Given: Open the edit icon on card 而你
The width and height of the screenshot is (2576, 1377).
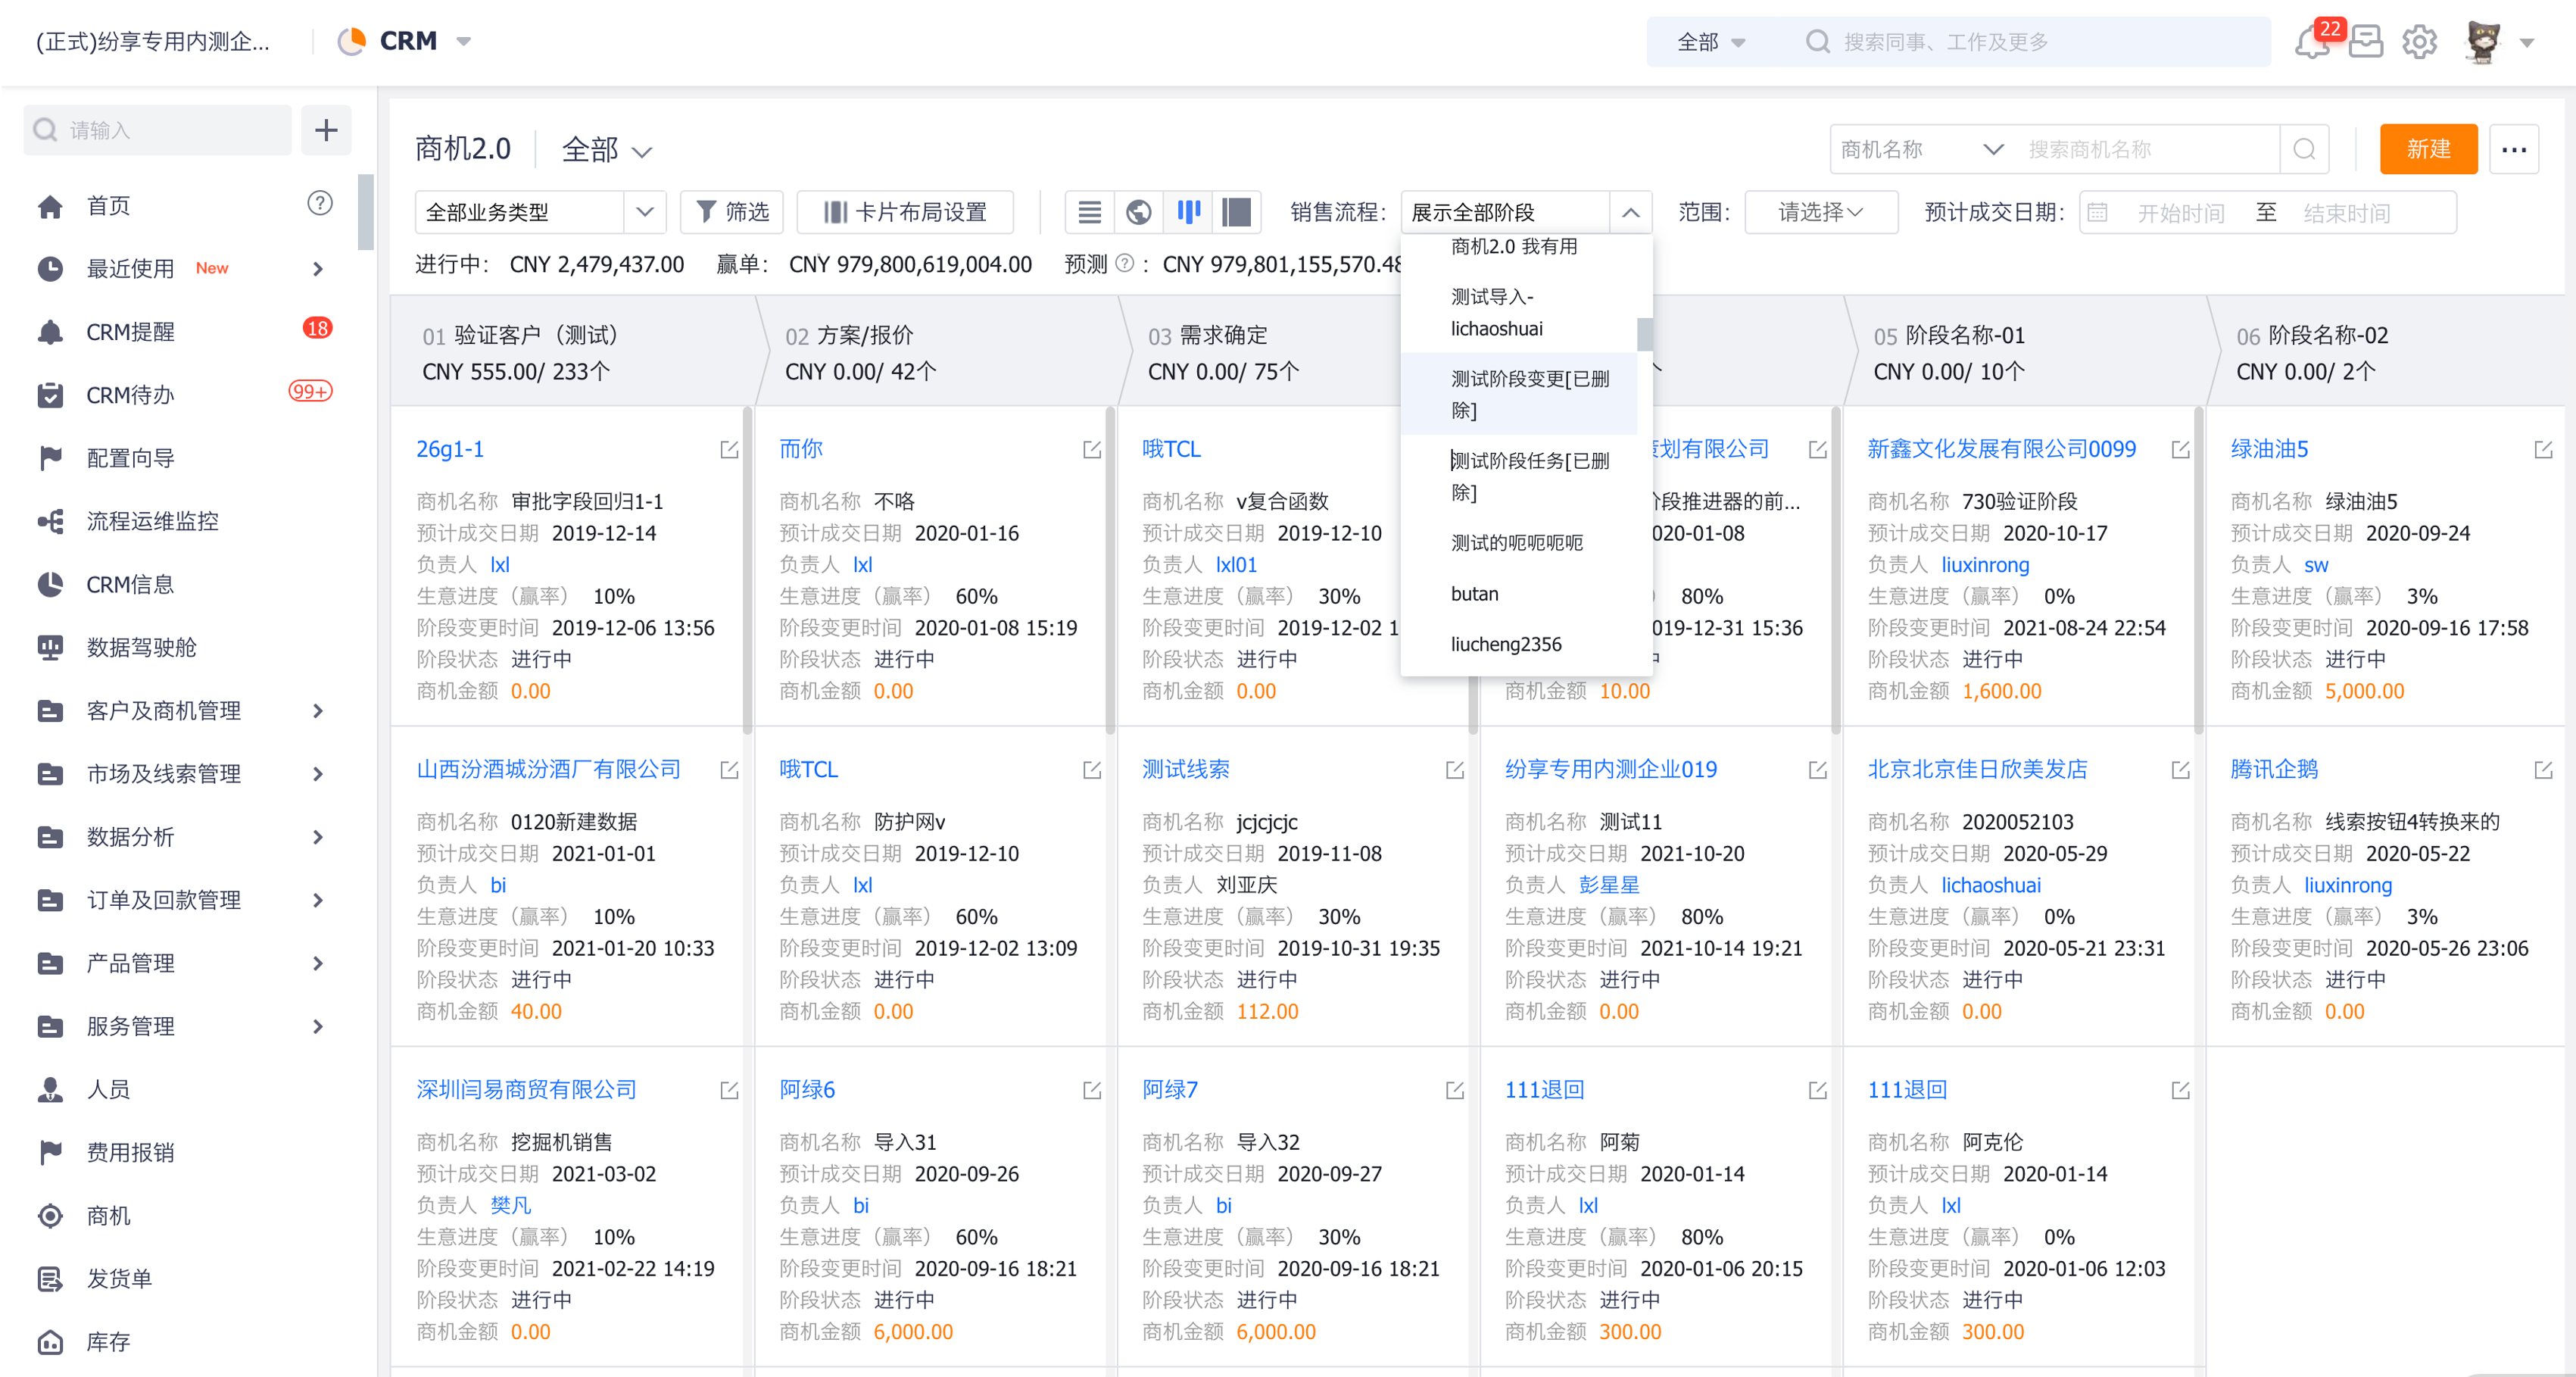Looking at the screenshot, I should click(x=1092, y=450).
